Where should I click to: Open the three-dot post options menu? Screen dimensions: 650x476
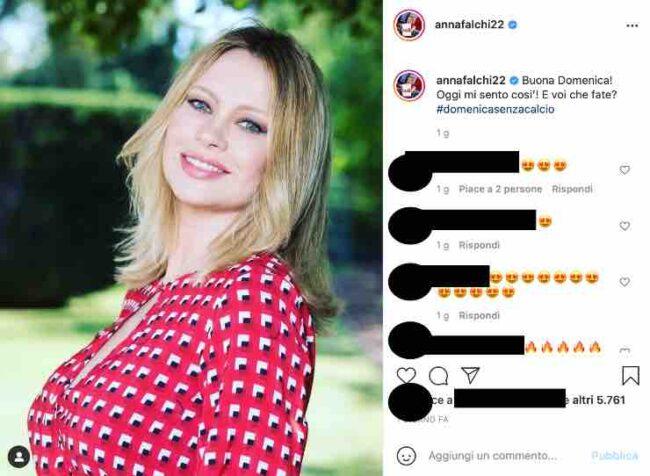coord(632,26)
